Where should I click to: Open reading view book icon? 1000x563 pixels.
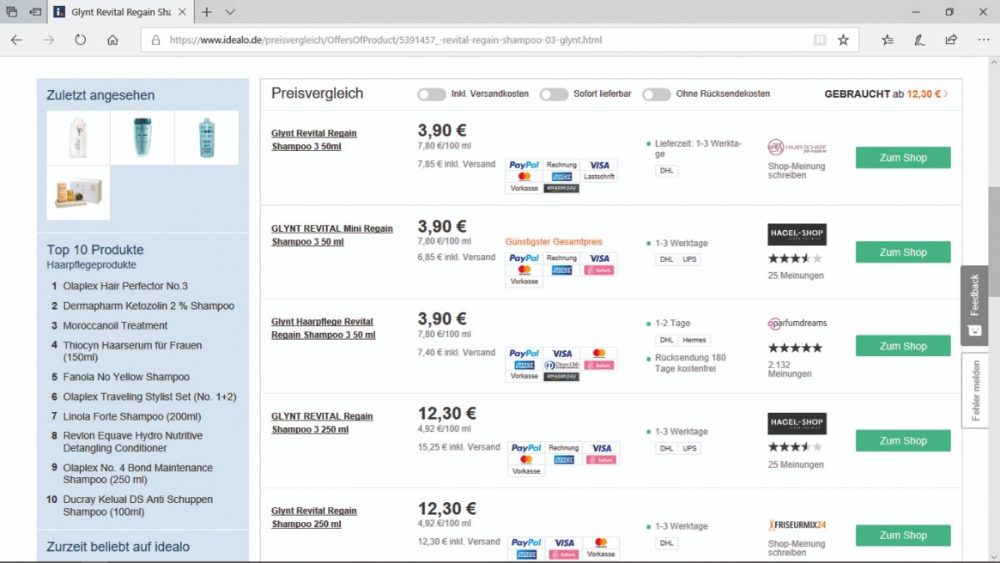tap(820, 40)
